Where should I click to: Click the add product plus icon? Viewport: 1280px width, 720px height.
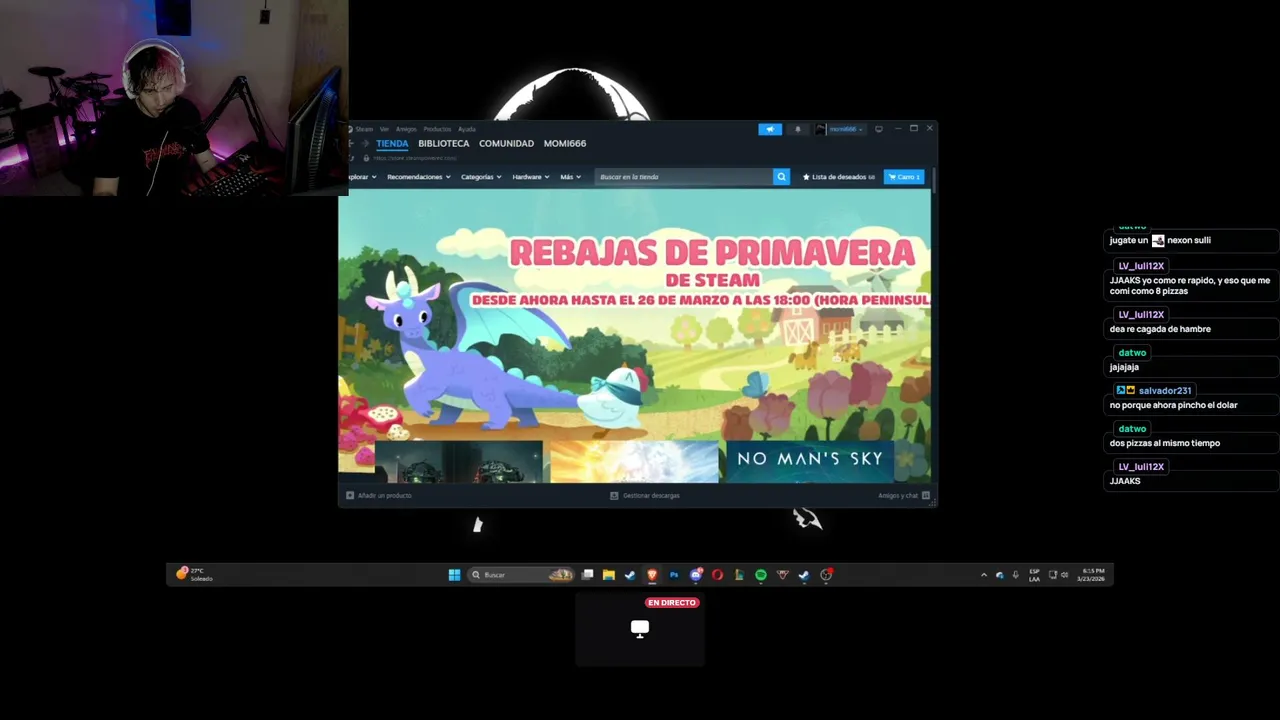click(350, 495)
